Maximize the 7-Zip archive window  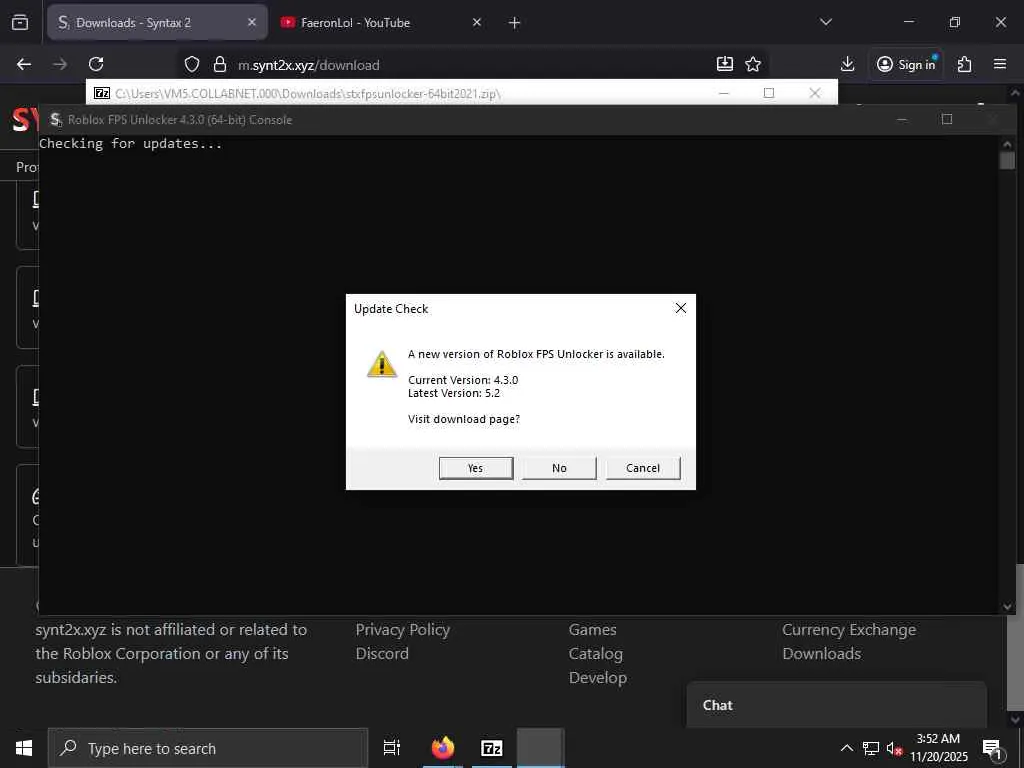pos(769,93)
